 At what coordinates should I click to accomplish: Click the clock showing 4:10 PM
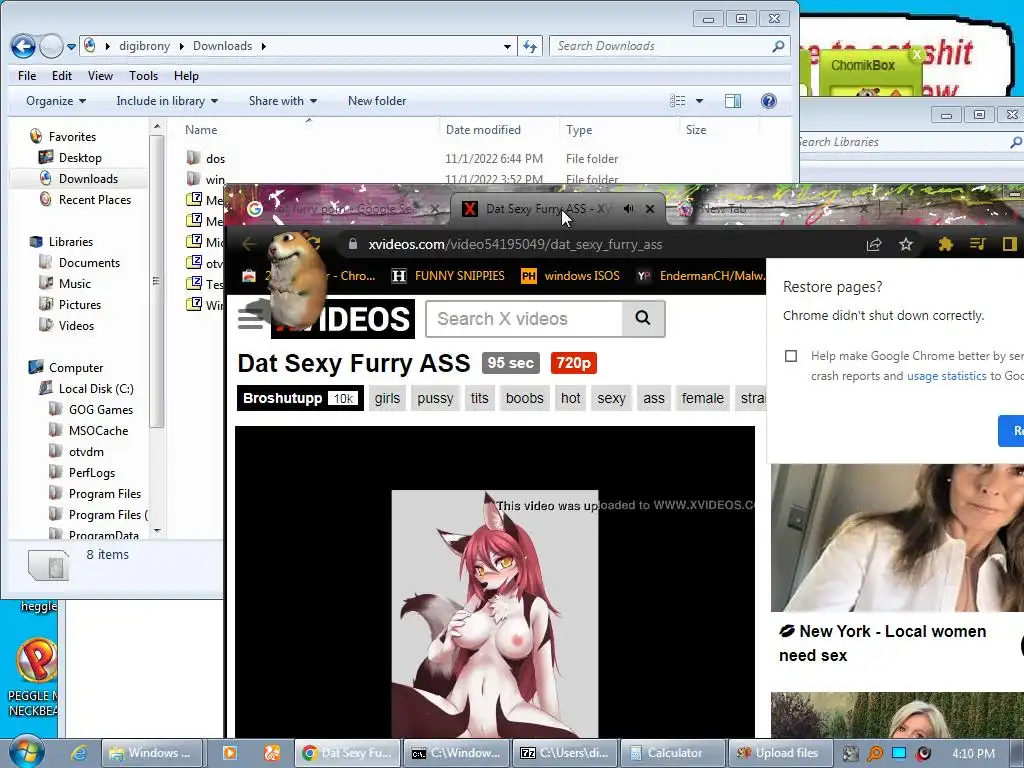973,753
